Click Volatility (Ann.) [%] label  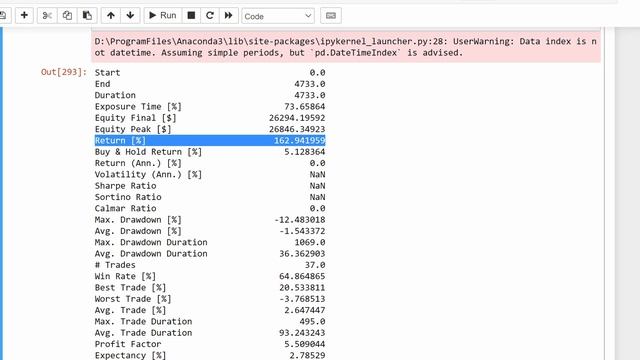pos(148,174)
